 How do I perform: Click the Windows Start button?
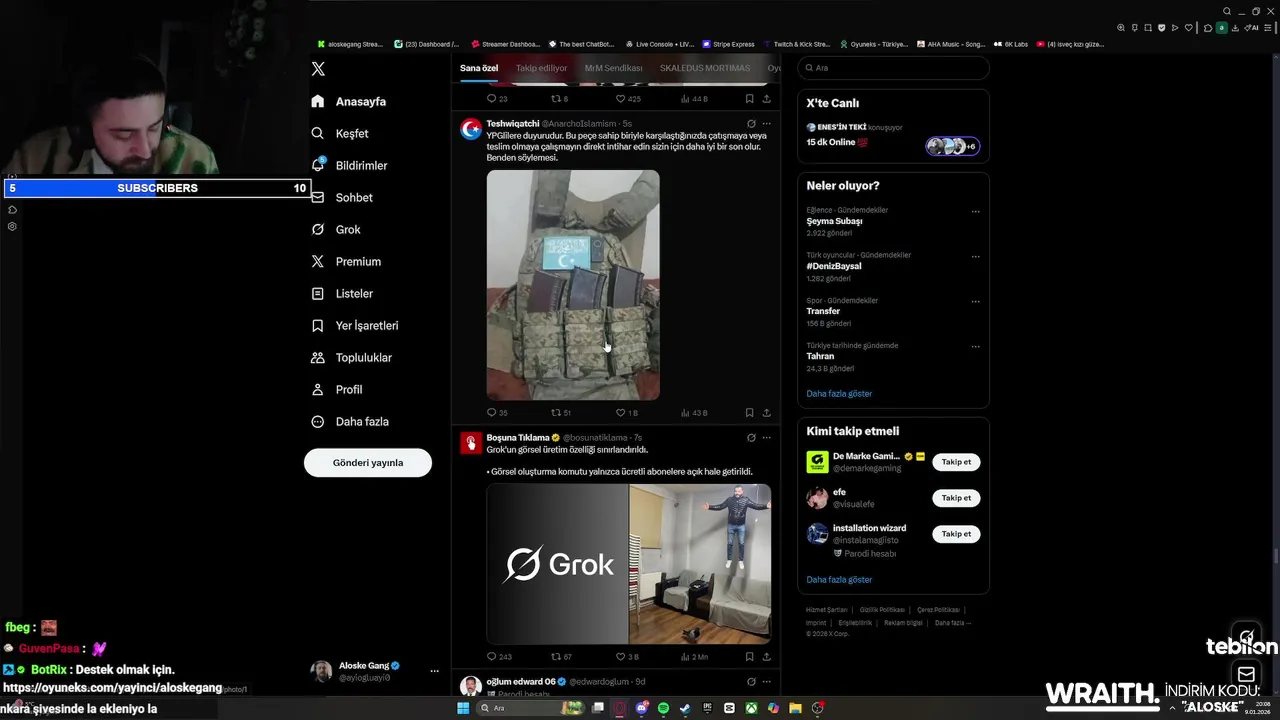pos(463,708)
